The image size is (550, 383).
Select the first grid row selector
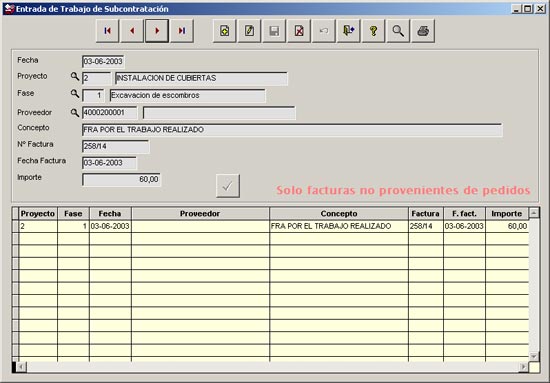click(x=15, y=226)
